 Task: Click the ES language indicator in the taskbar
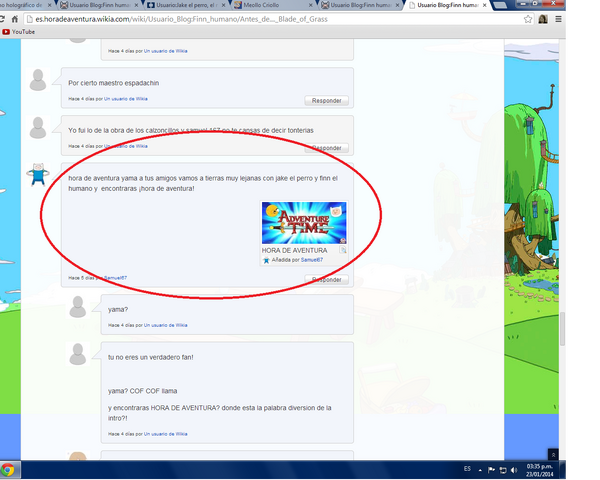pyautogui.click(x=467, y=469)
